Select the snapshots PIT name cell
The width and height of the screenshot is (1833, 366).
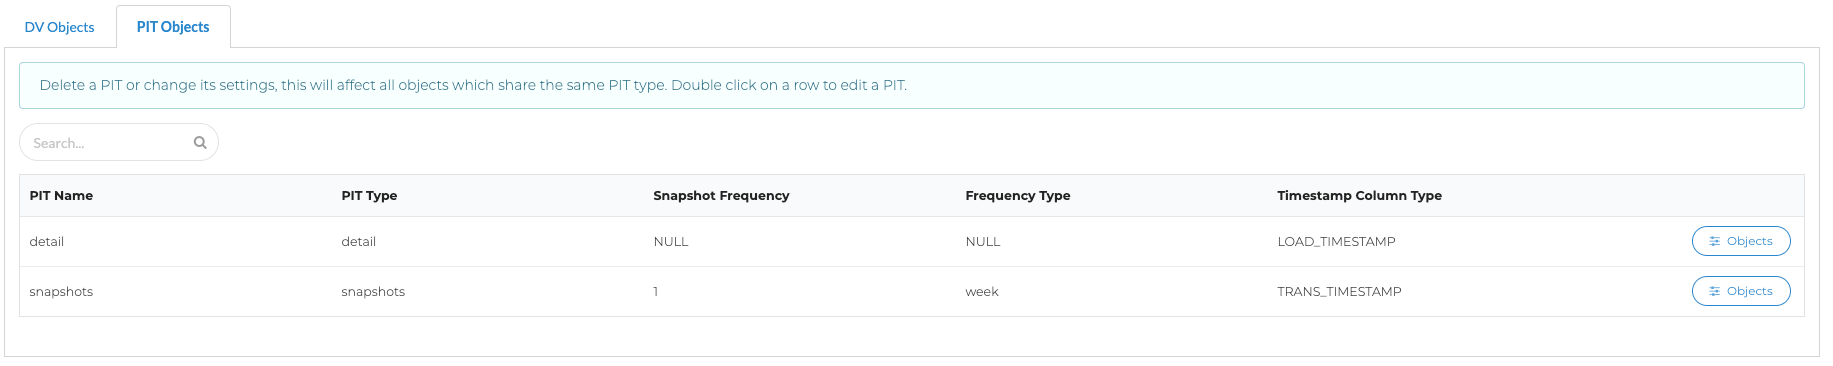coord(61,291)
